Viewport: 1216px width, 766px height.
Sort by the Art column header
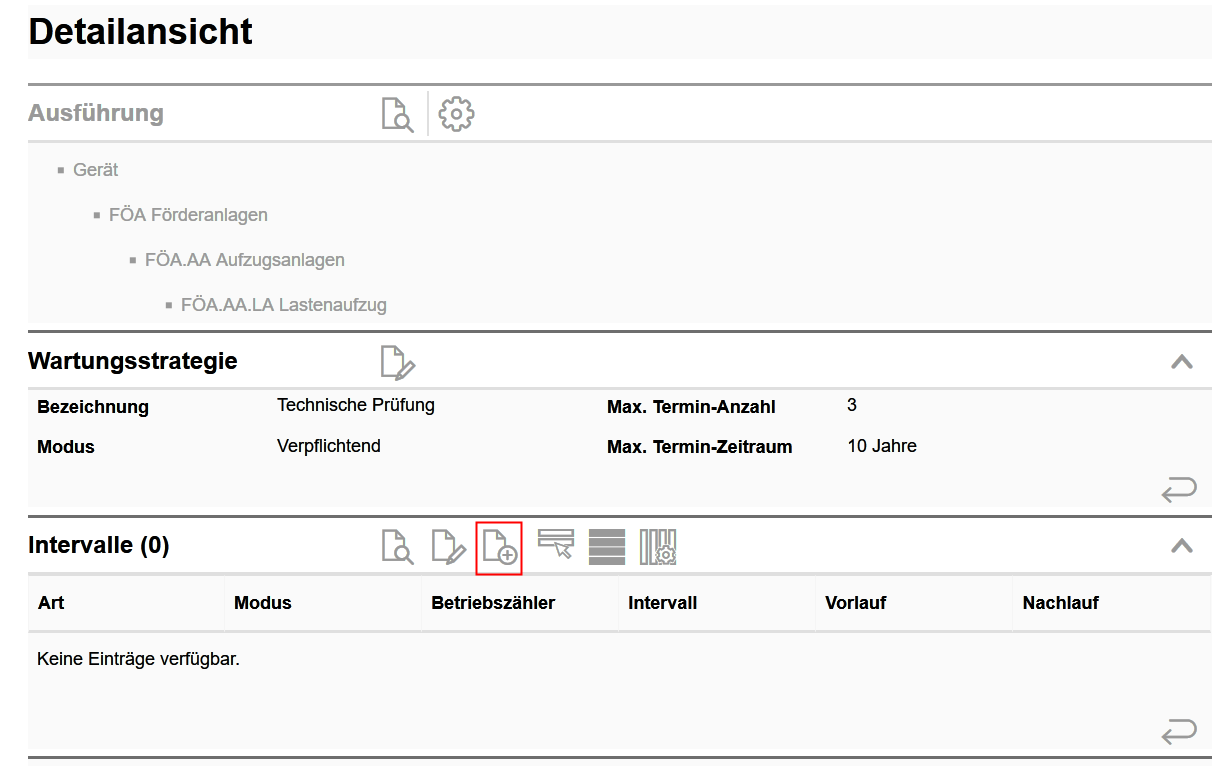tap(51, 603)
